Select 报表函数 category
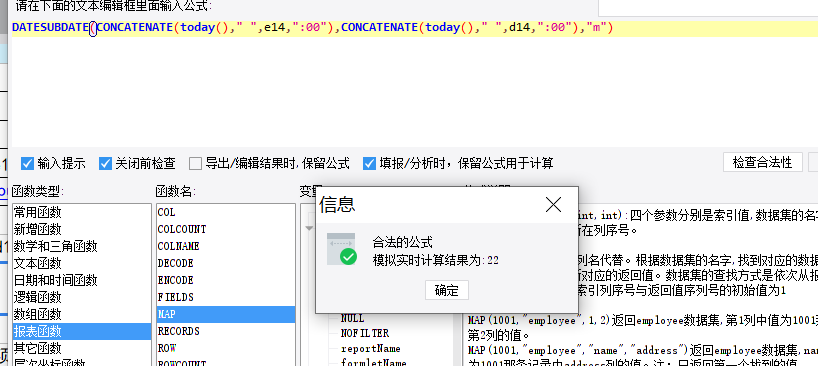818x366 pixels. (82, 331)
